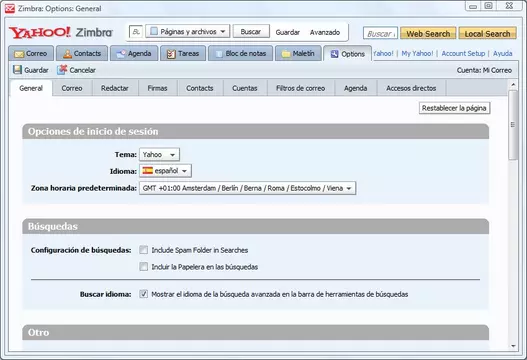Select the Firmas options subtab
Viewport: 527px width, 360px height.
tap(158, 88)
